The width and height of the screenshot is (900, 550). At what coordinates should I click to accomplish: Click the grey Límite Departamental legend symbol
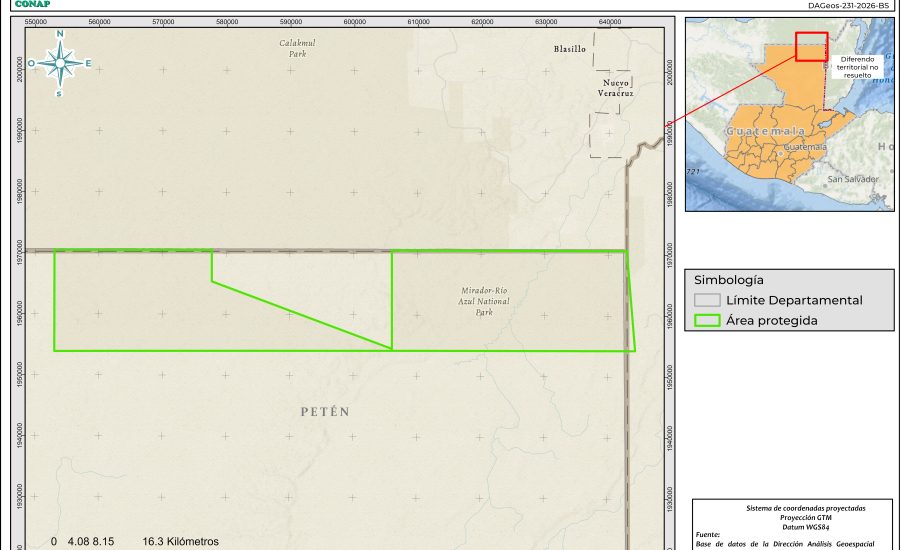707,300
